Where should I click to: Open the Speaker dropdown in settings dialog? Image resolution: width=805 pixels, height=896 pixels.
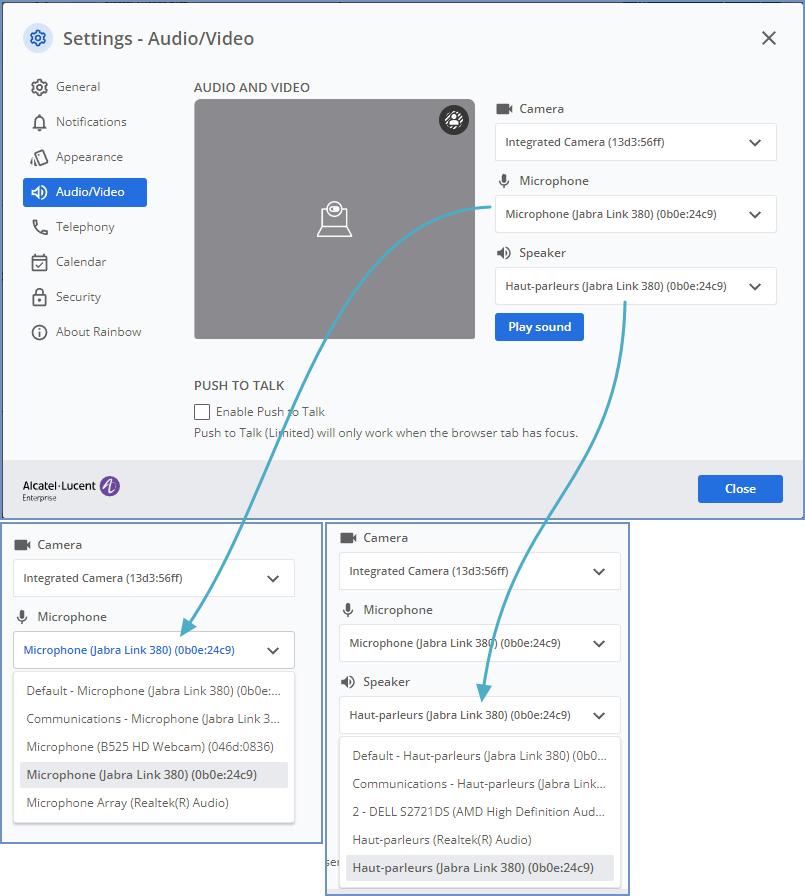(x=635, y=286)
